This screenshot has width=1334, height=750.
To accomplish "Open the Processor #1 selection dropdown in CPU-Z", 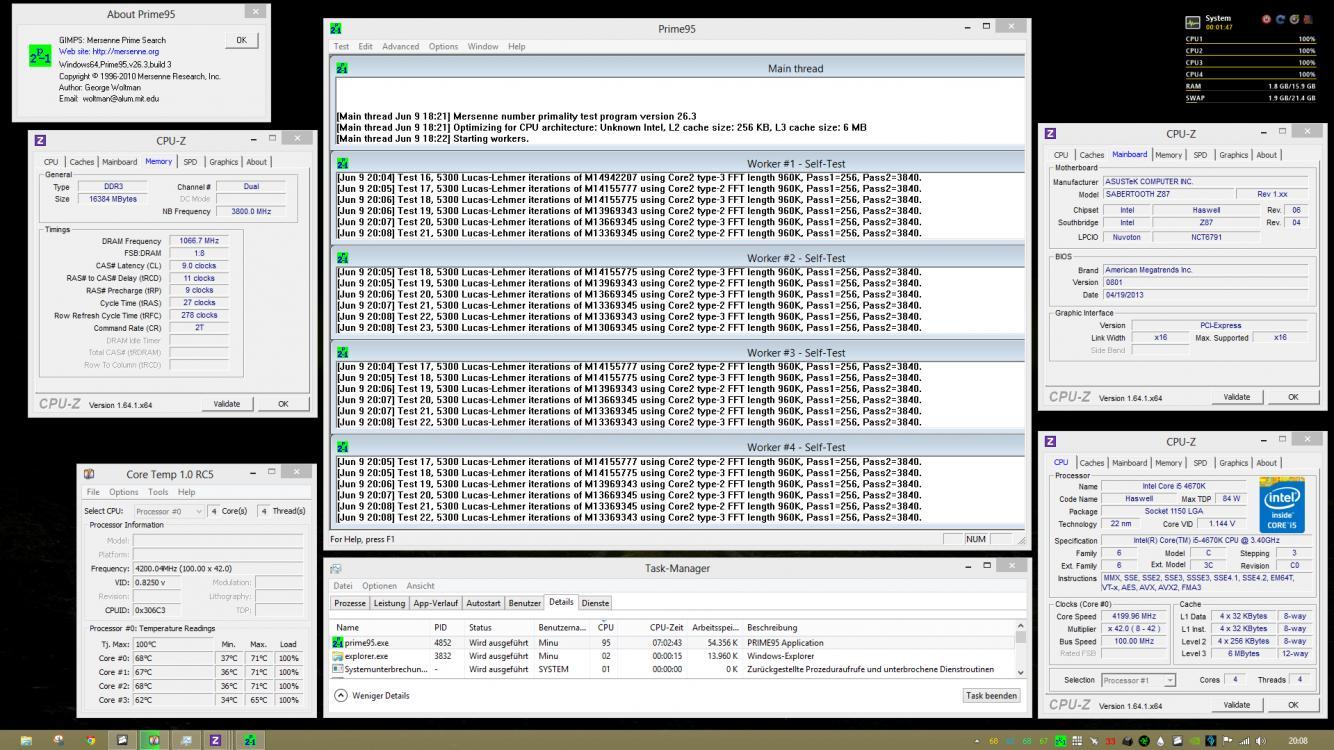I will [1138, 680].
